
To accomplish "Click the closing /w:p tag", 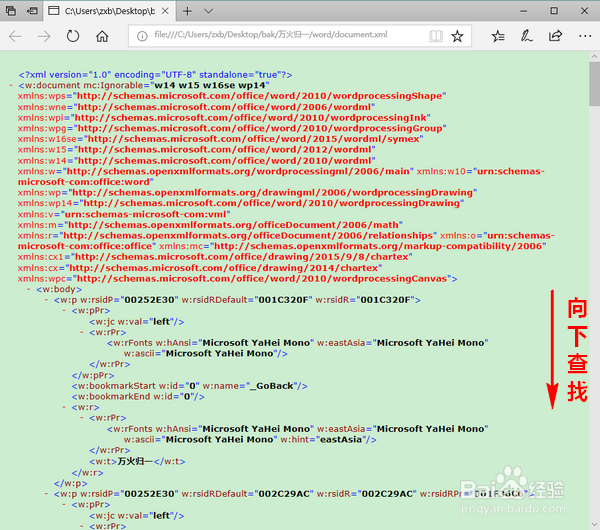I will click(70, 483).
